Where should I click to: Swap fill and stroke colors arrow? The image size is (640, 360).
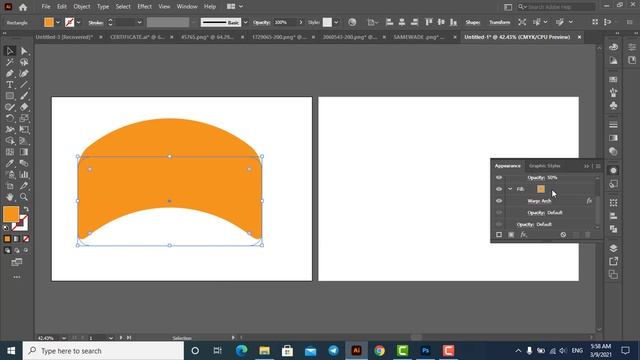click(x=26, y=209)
